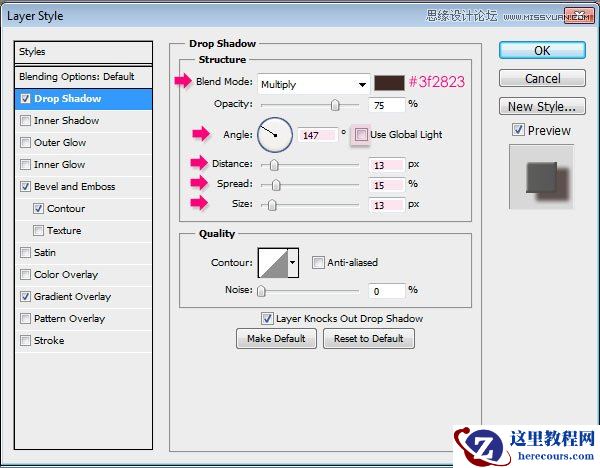This screenshot has width=600, height=468.
Task: Select the Pattern Overlay style row
Action: click(x=83, y=318)
